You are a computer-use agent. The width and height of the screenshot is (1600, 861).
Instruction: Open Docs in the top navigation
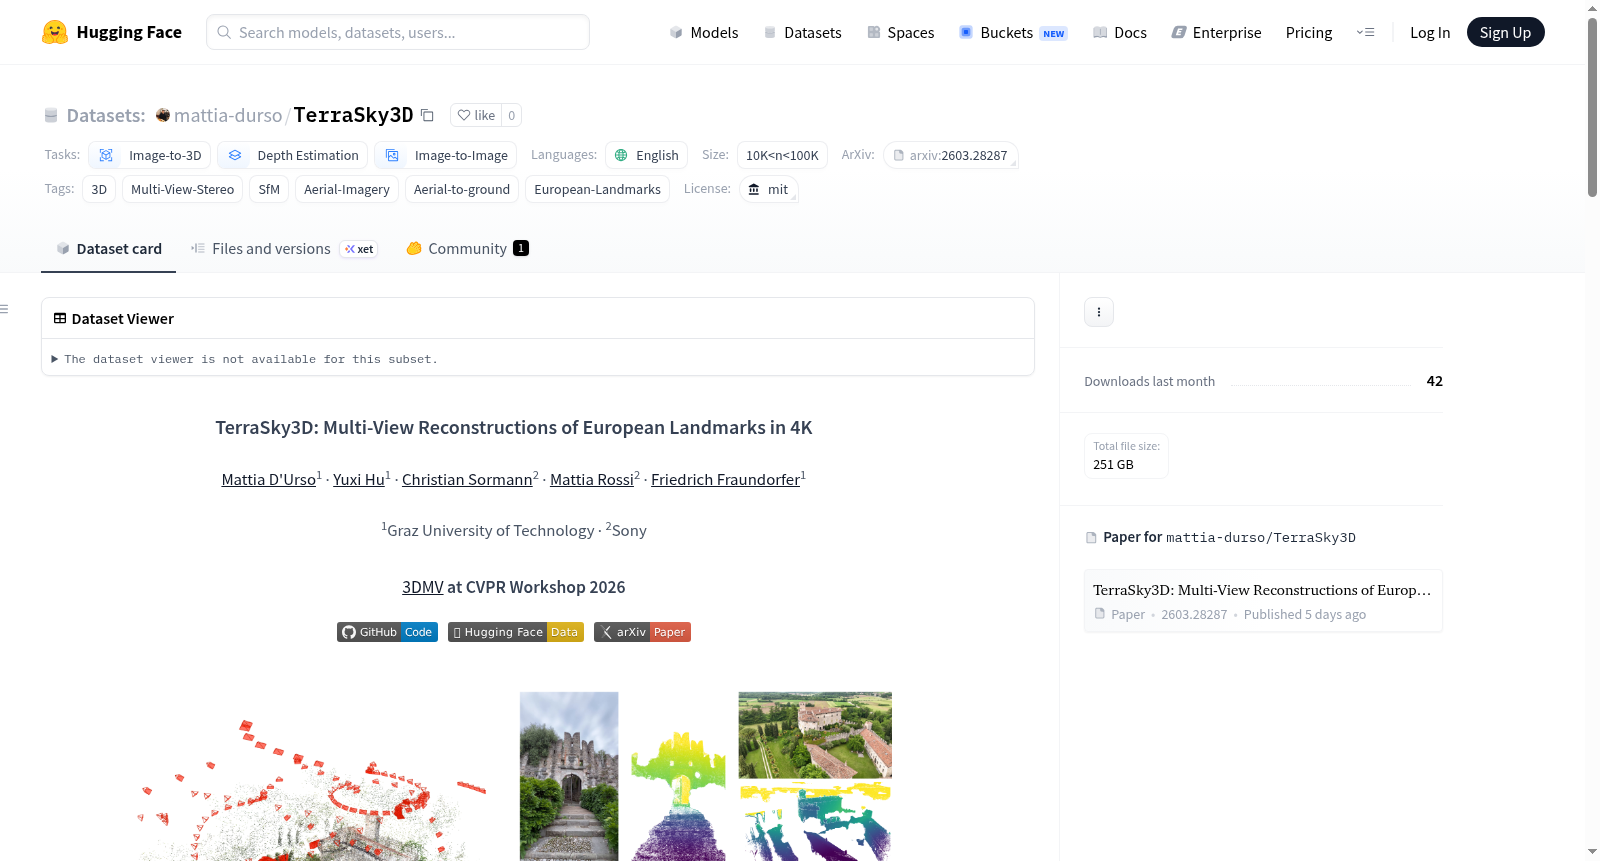tap(1119, 32)
